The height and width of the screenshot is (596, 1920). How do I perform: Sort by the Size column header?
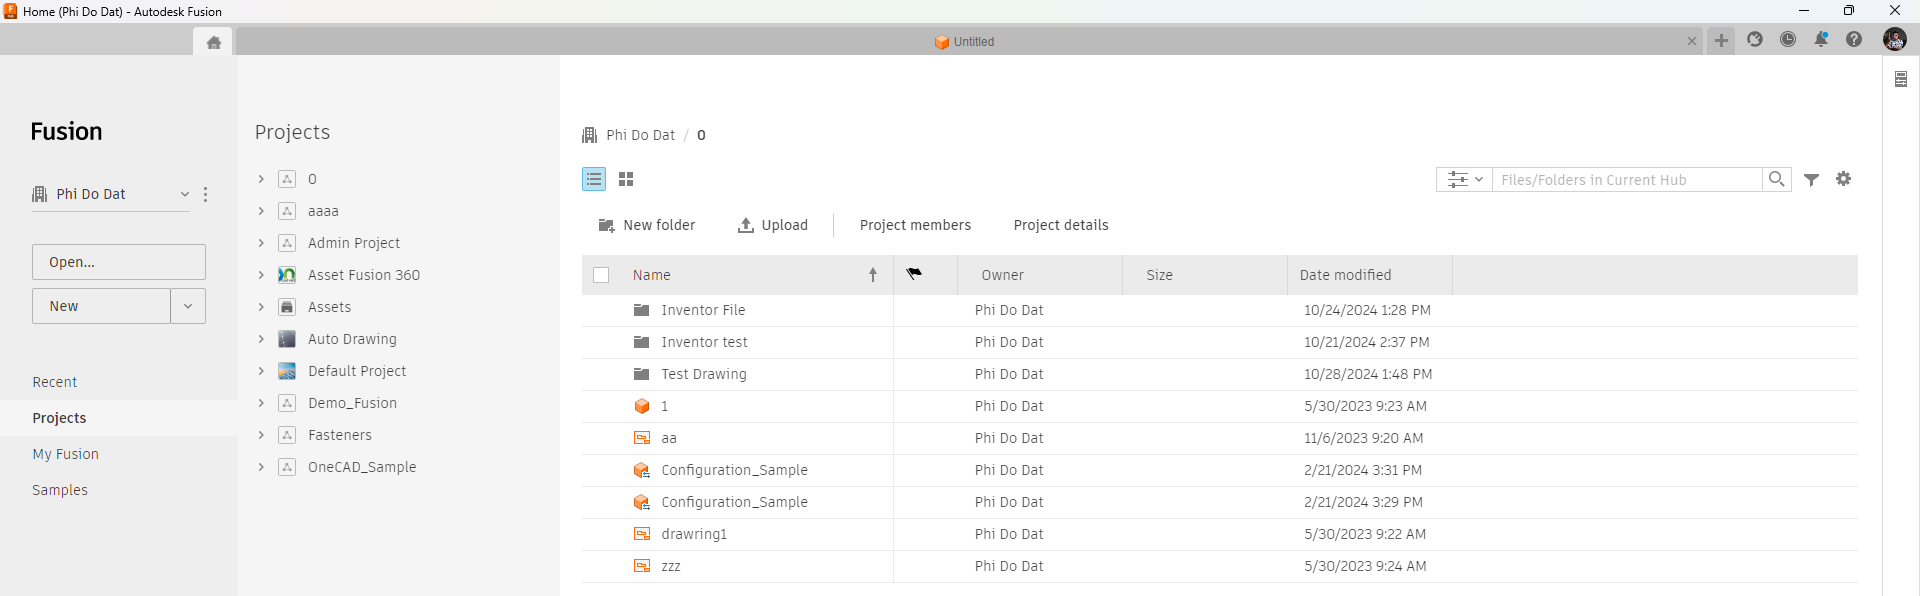1160,275
